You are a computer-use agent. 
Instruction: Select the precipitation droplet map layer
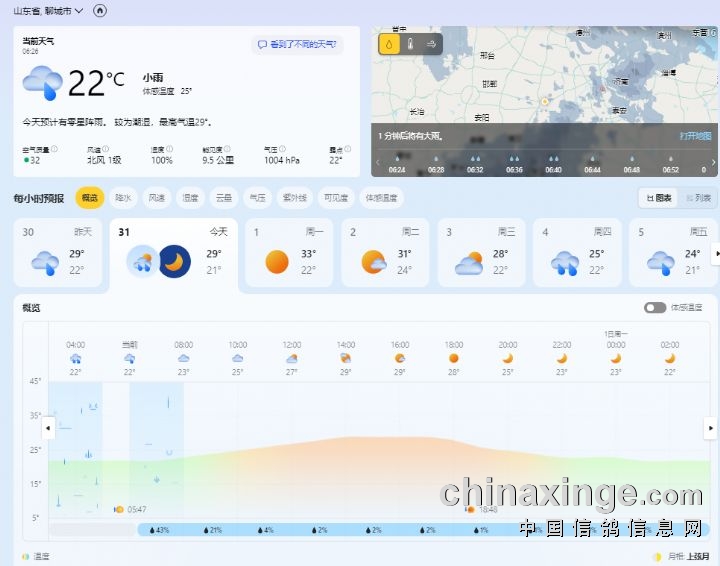coord(389,44)
